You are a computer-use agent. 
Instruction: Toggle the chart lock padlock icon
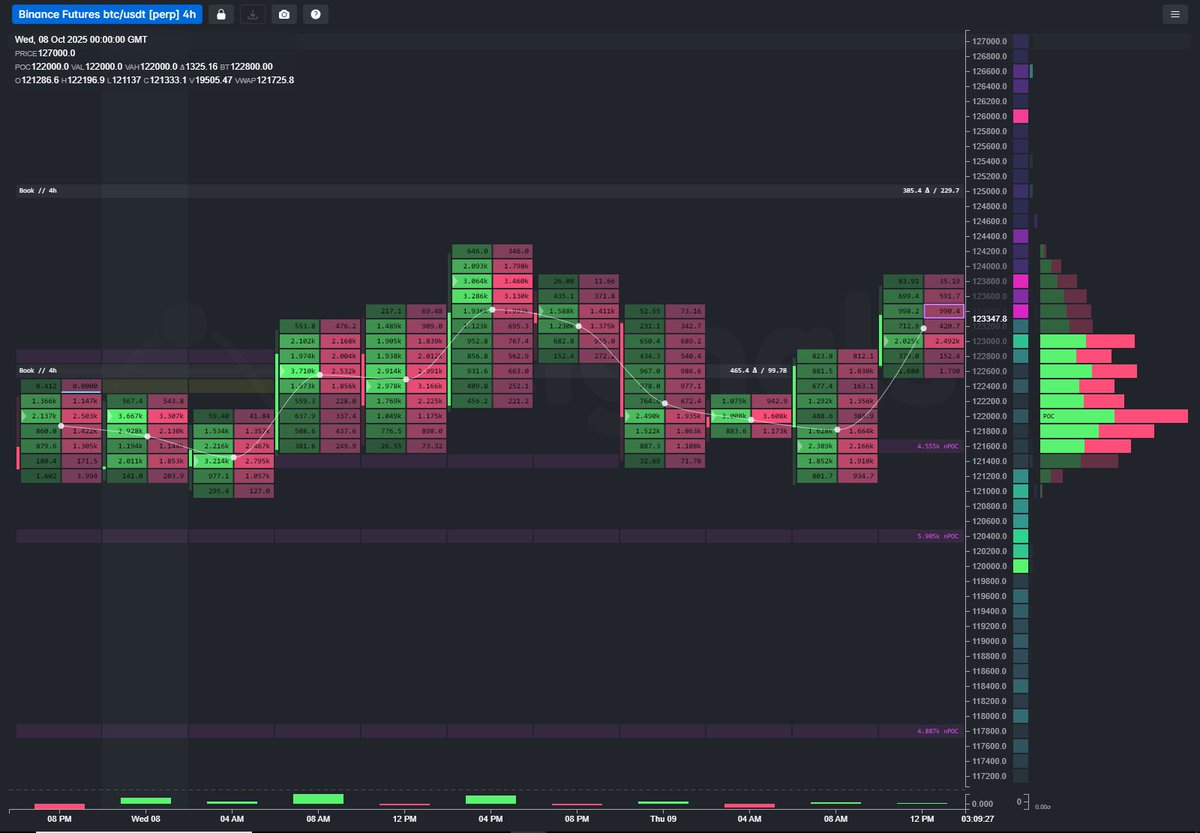pyautogui.click(x=220, y=14)
